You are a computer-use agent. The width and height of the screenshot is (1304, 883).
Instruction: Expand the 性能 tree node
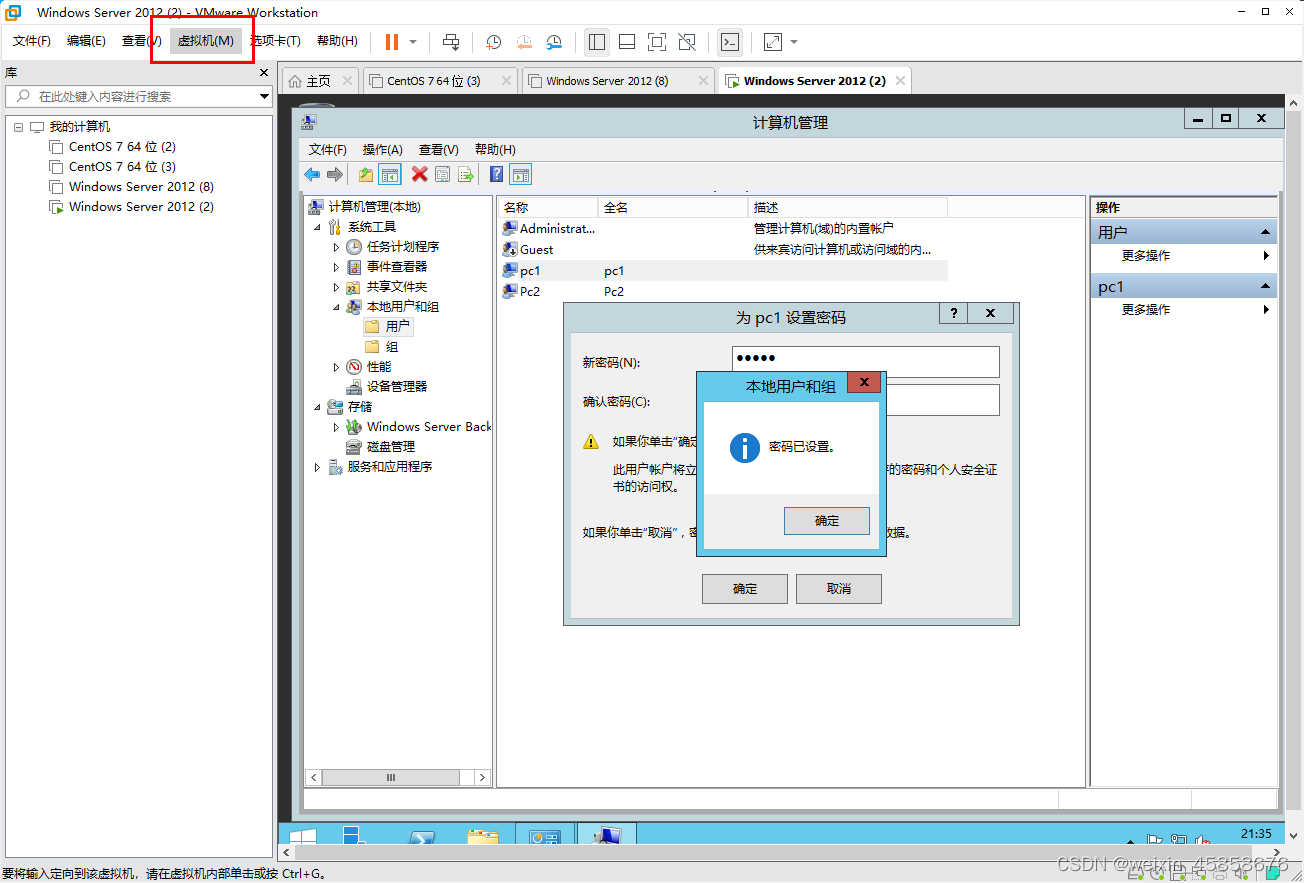click(336, 367)
